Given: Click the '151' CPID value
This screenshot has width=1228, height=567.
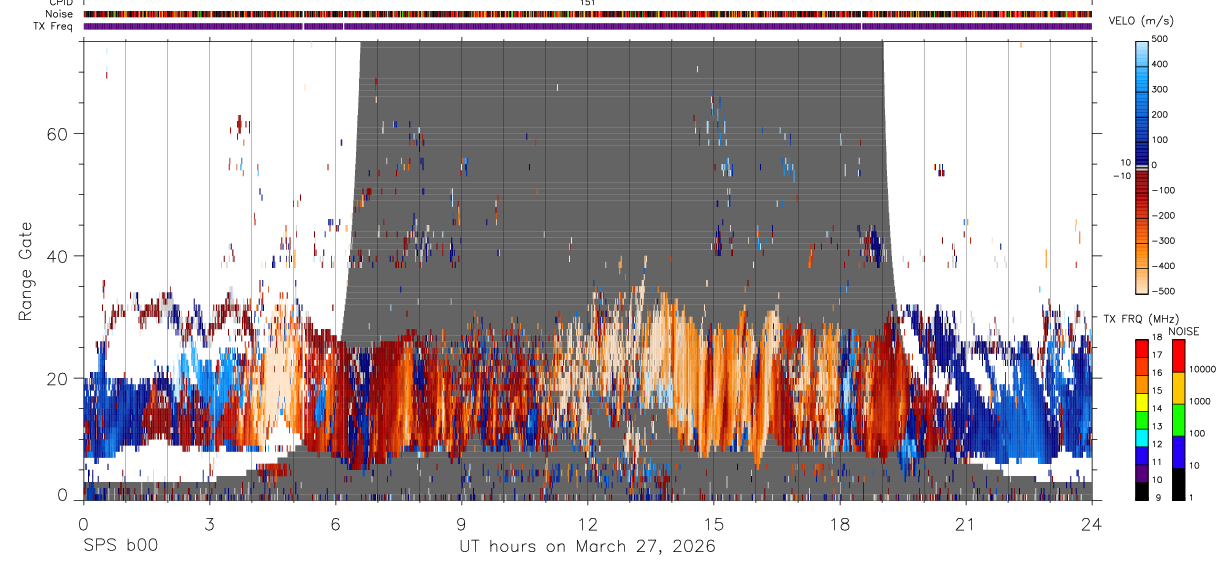Looking at the screenshot, I should [x=588, y=3].
